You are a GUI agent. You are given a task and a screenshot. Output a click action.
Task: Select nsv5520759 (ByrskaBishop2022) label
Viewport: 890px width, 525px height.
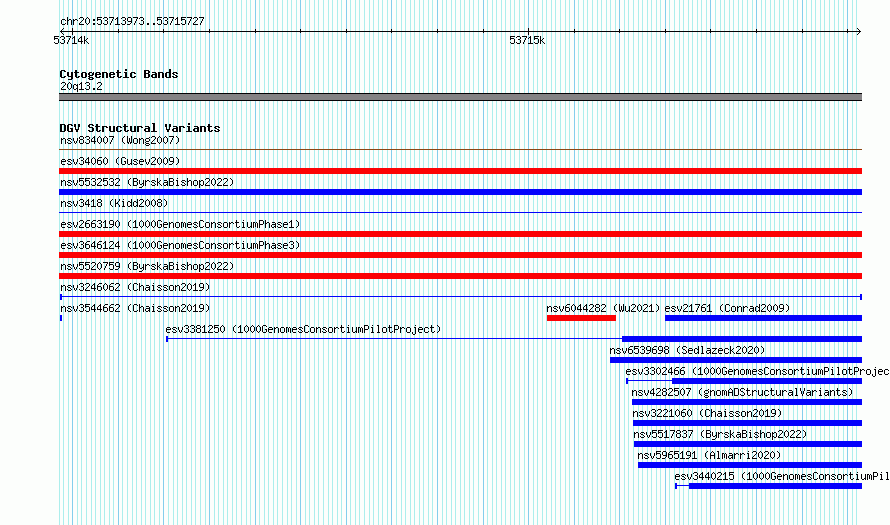(147, 266)
